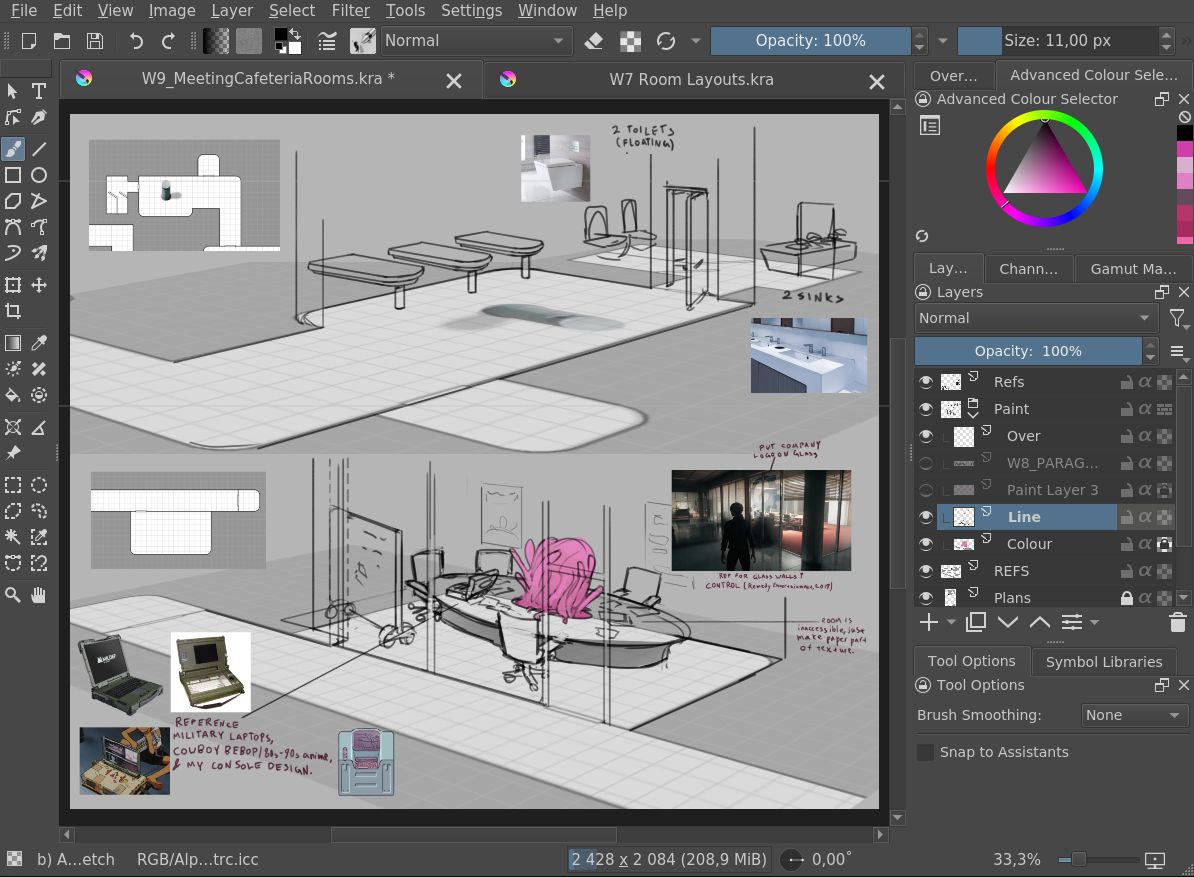
Task: Close the W9_MeetingCafeteriaRooms.kra tab
Action: [454, 81]
